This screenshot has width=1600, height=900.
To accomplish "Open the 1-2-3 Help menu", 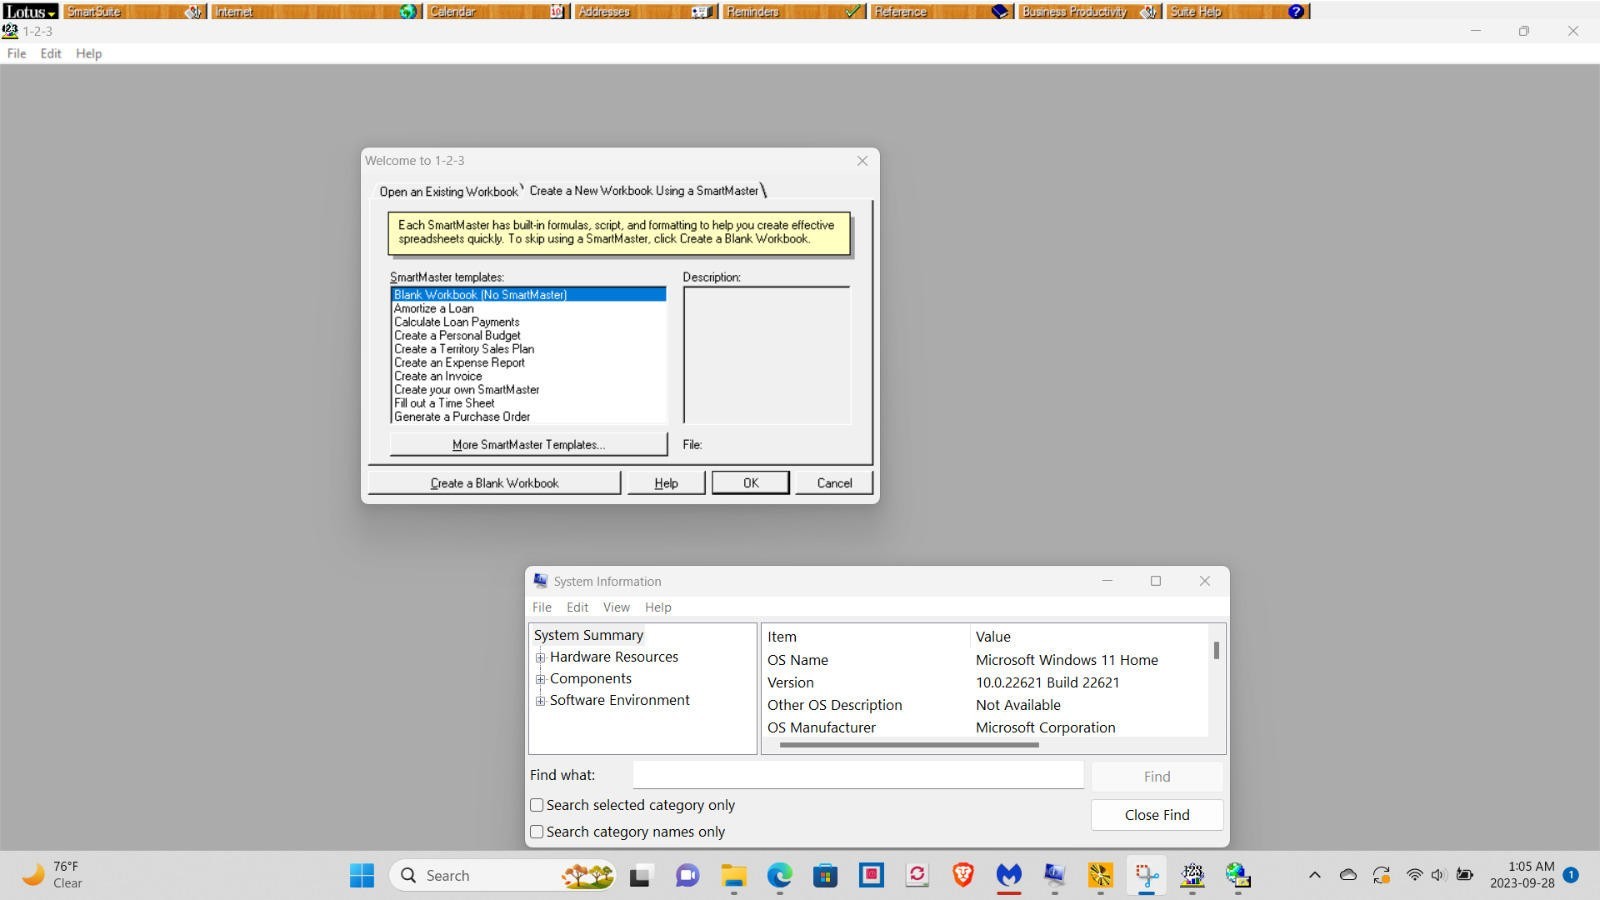I will 89,54.
